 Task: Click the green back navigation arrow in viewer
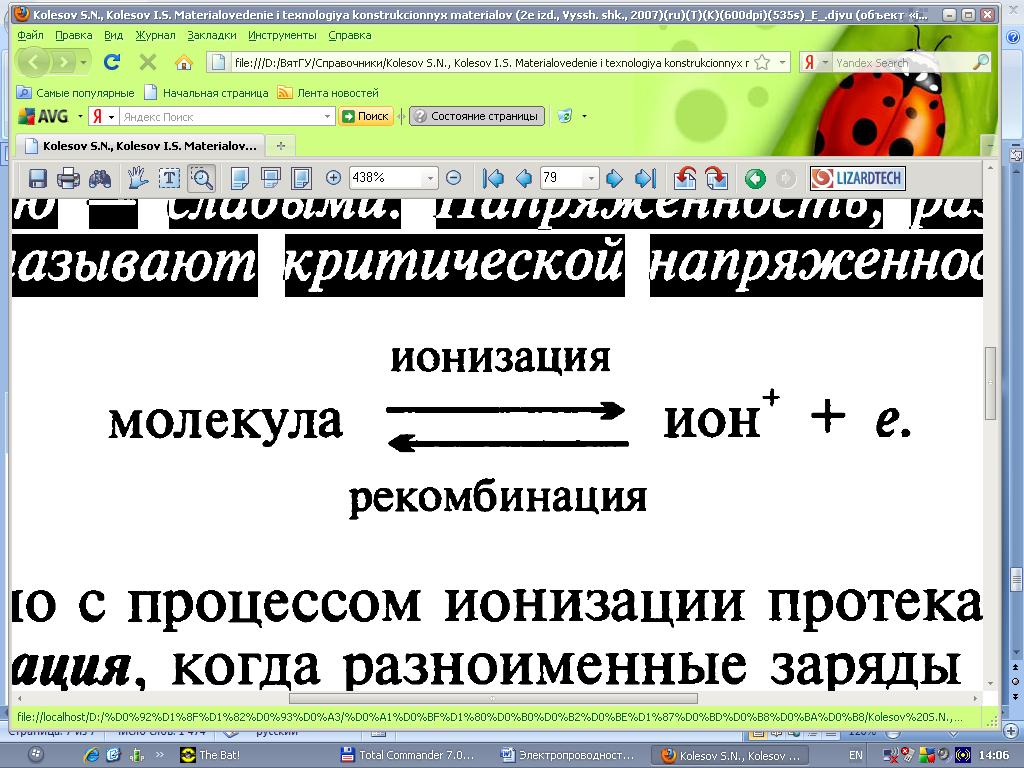pos(756,178)
